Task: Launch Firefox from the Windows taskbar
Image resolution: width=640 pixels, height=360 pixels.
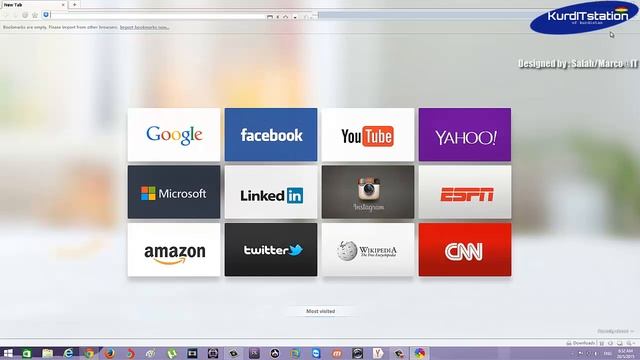Action: (109, 353)
